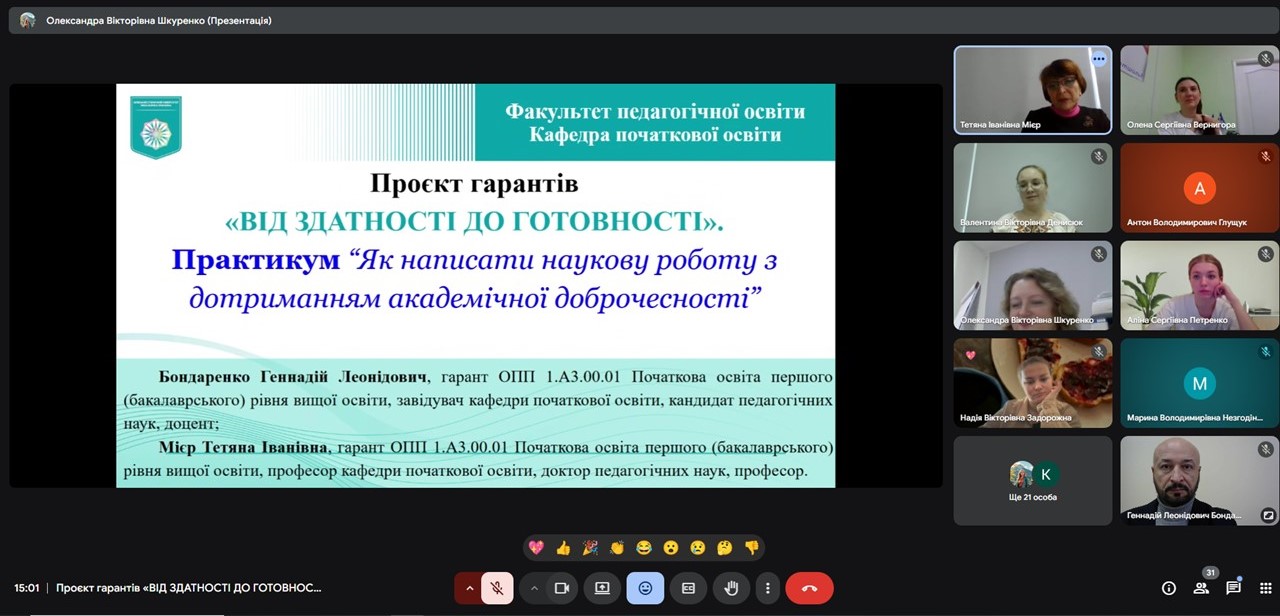
Task: Open the more options three-dot menu
Action: pyautogui.click(x=767, y=588)
